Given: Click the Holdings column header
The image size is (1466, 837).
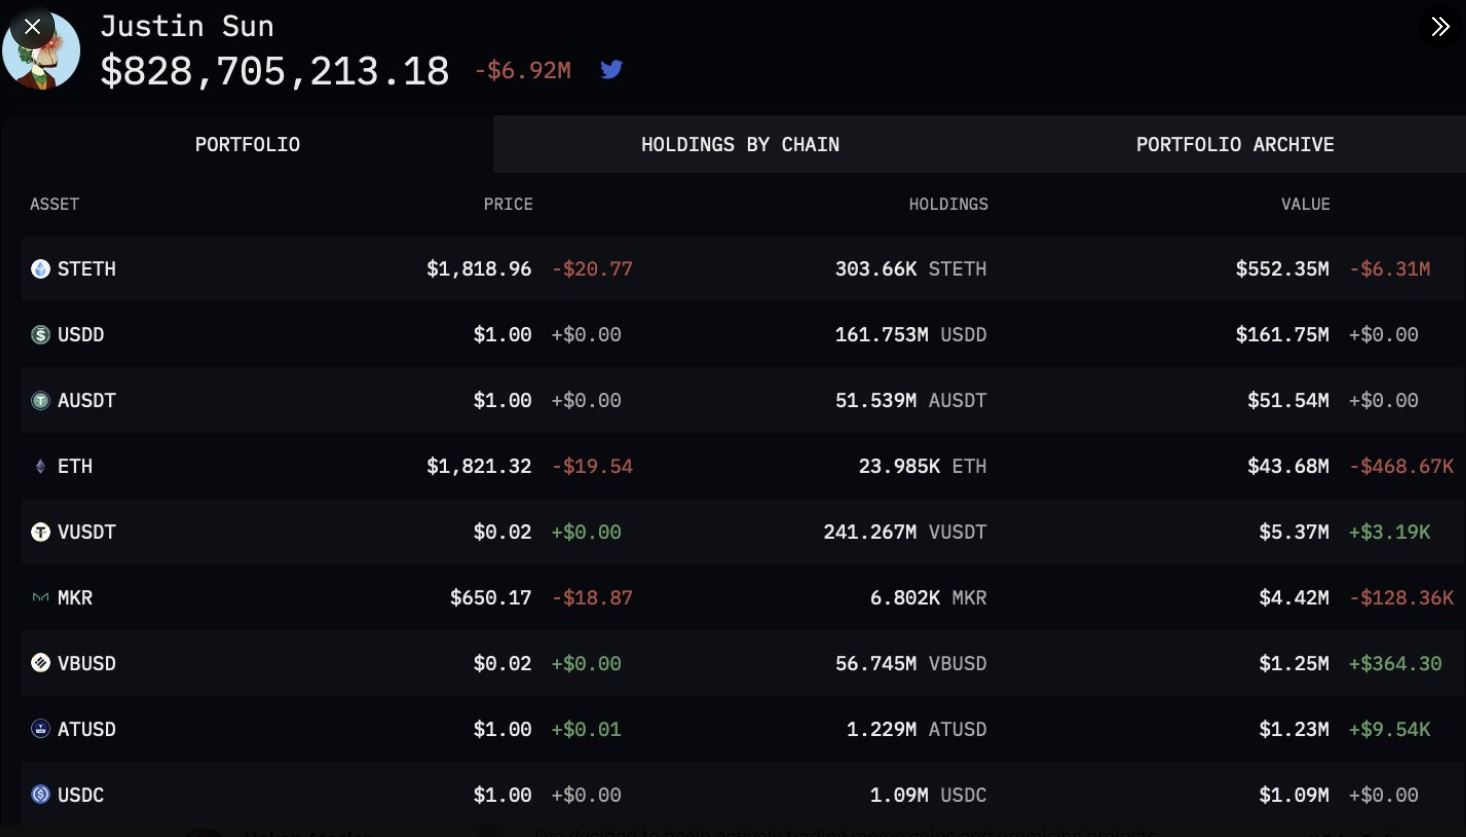Looking at the screenshot, I should coord(948,204).
